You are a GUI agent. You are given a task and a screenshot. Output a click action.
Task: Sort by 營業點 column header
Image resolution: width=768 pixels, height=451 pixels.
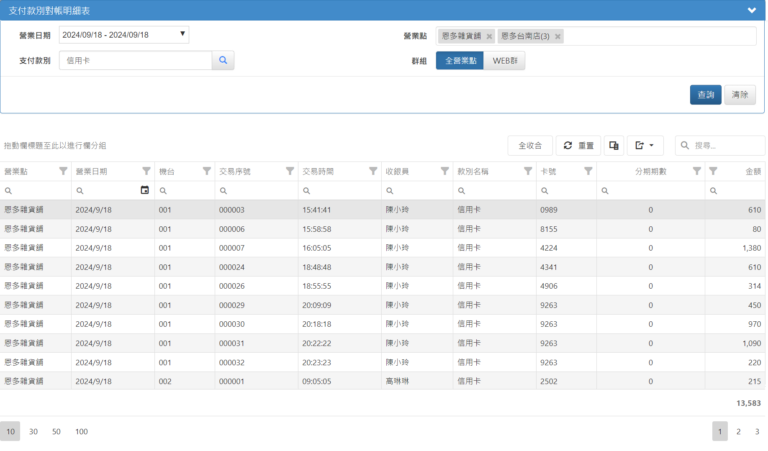point(16,171)
